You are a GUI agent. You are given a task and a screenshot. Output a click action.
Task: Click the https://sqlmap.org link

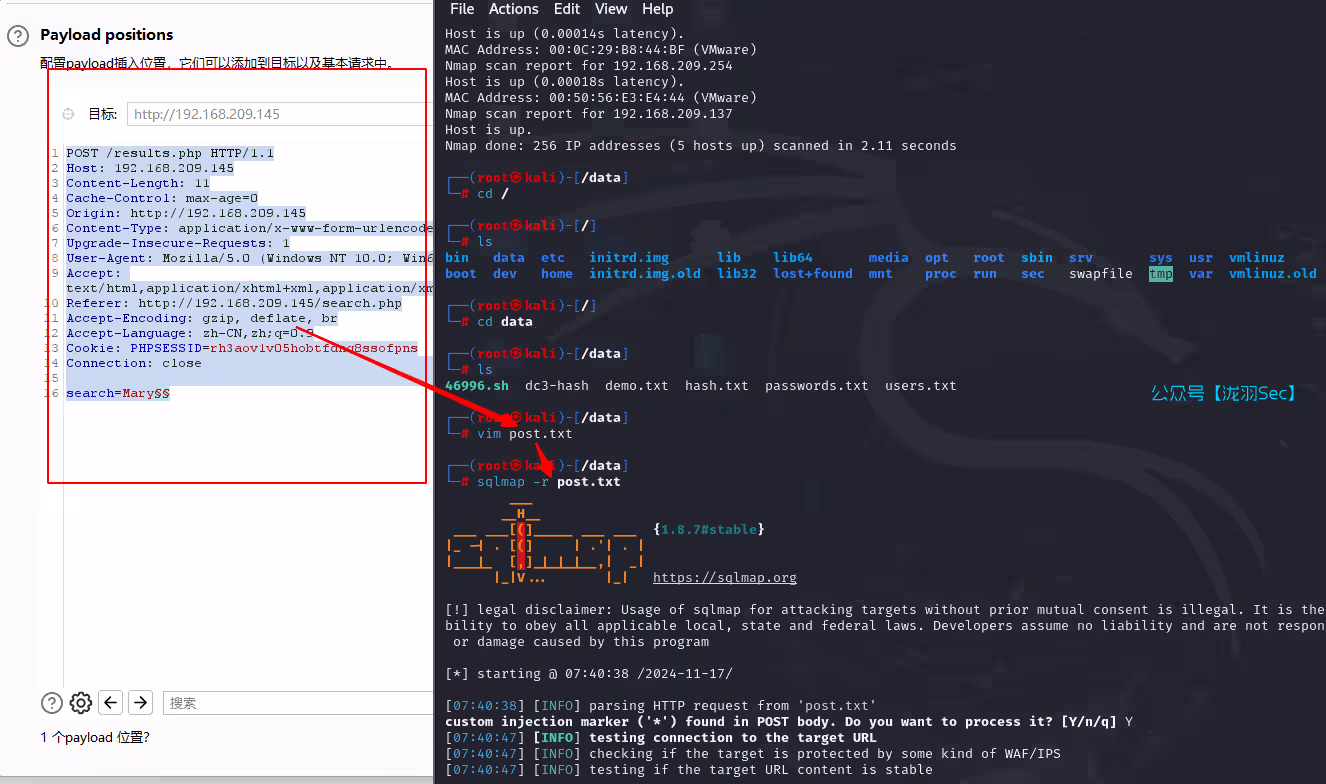point(724,578)
